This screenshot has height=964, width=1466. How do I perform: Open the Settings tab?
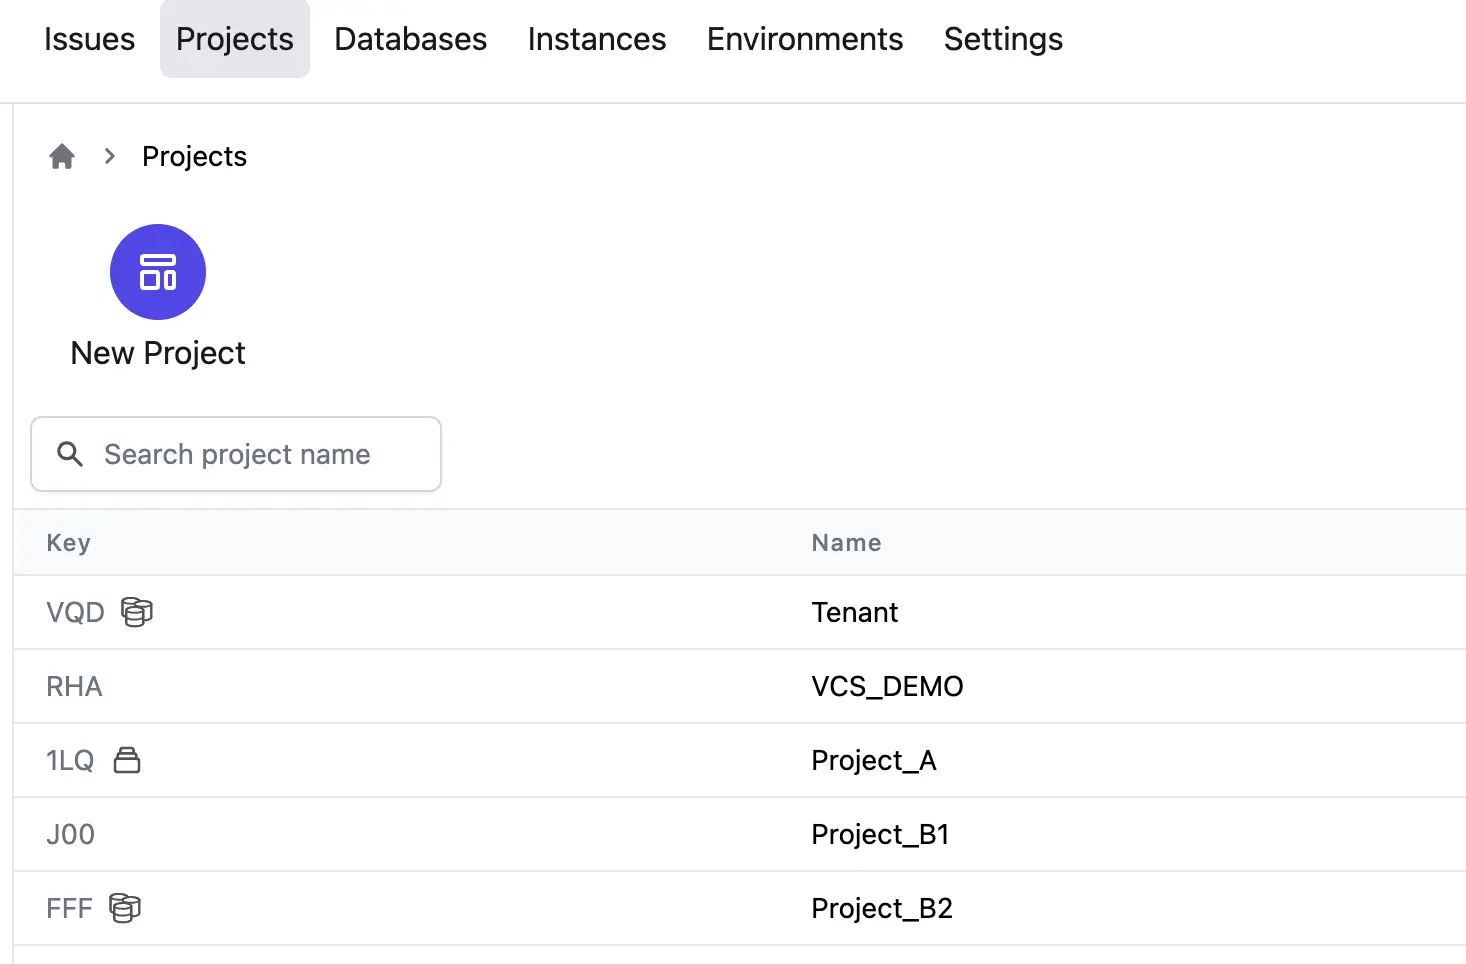click(1002, 39)
